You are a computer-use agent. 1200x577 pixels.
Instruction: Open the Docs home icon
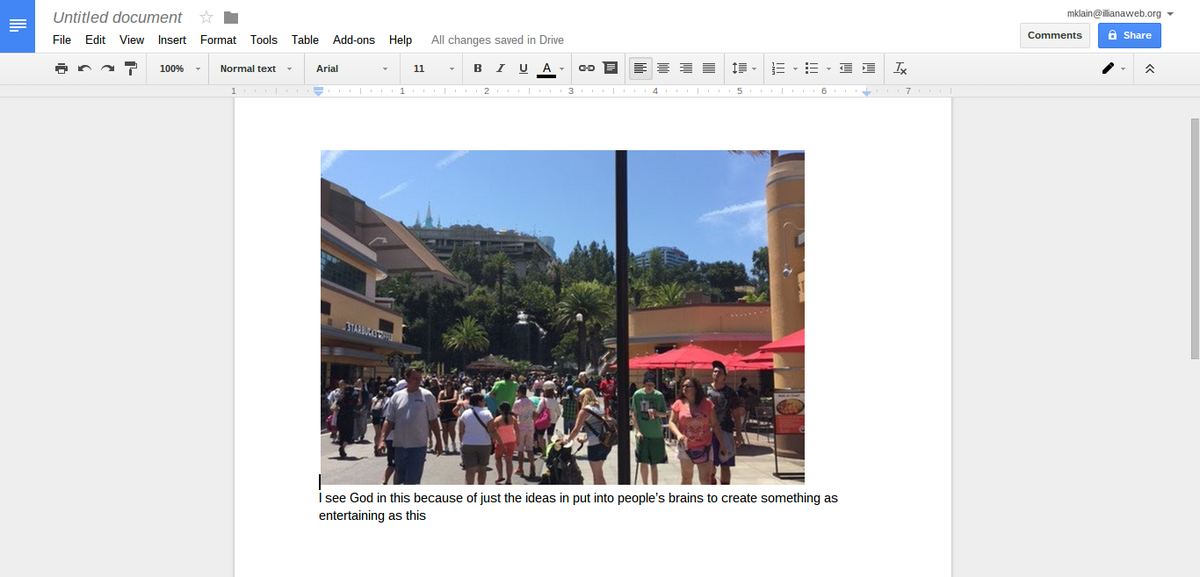point(18,25)
